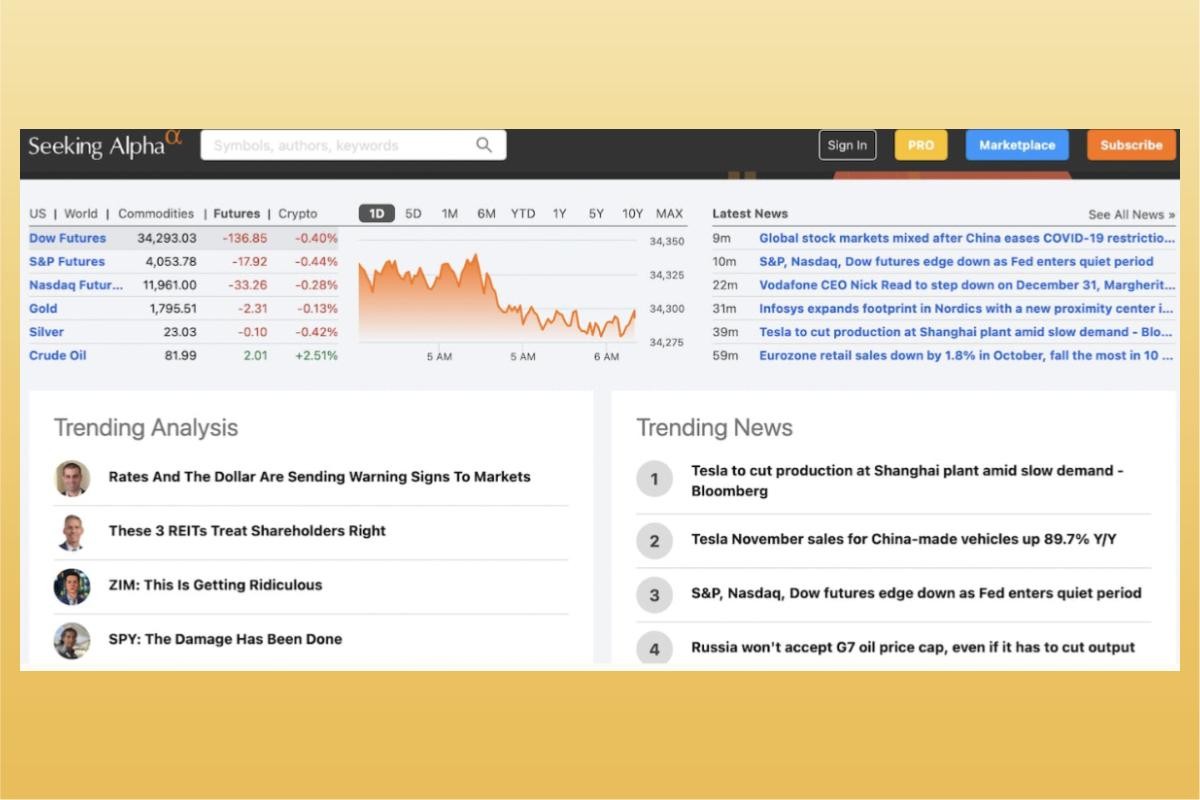Open the Nasdaq Futures quote
This screenshot has width=1200, height=800.
coord(76,285)
